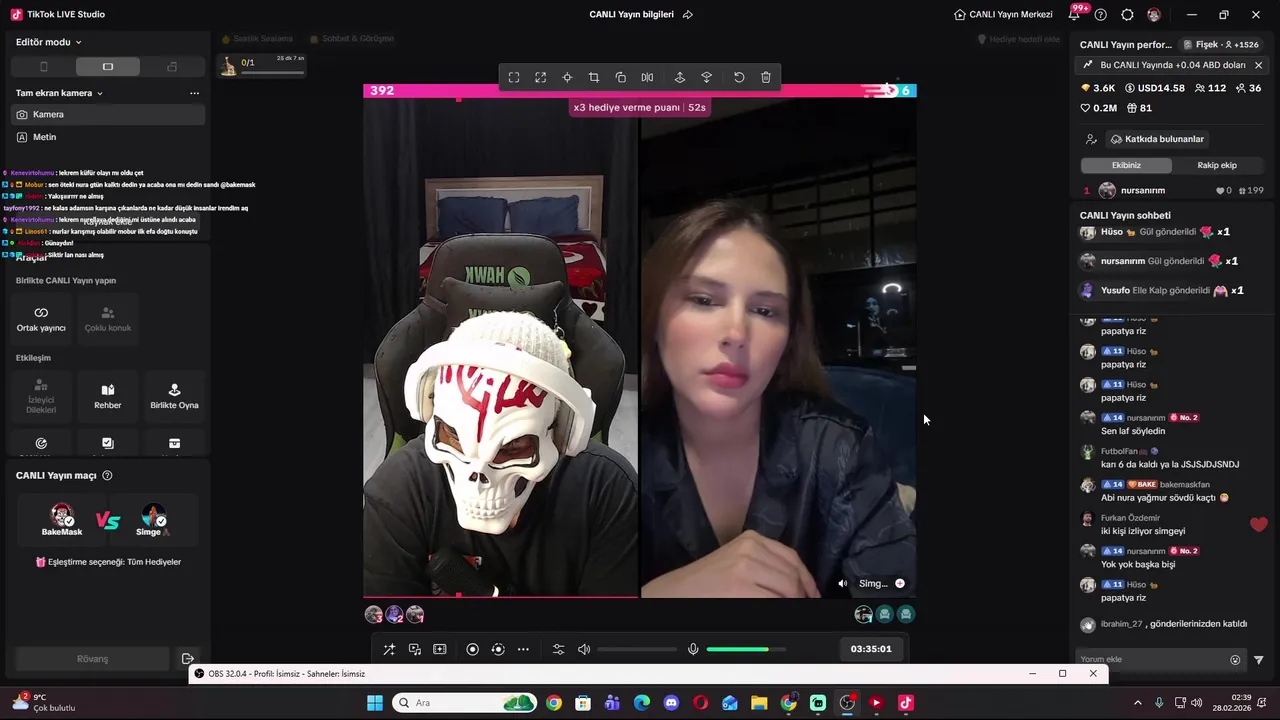The height and width of the screenshot is (720, 1280).
Task: Open the Katkıda bulunanlar tab
Action: 1157,139
